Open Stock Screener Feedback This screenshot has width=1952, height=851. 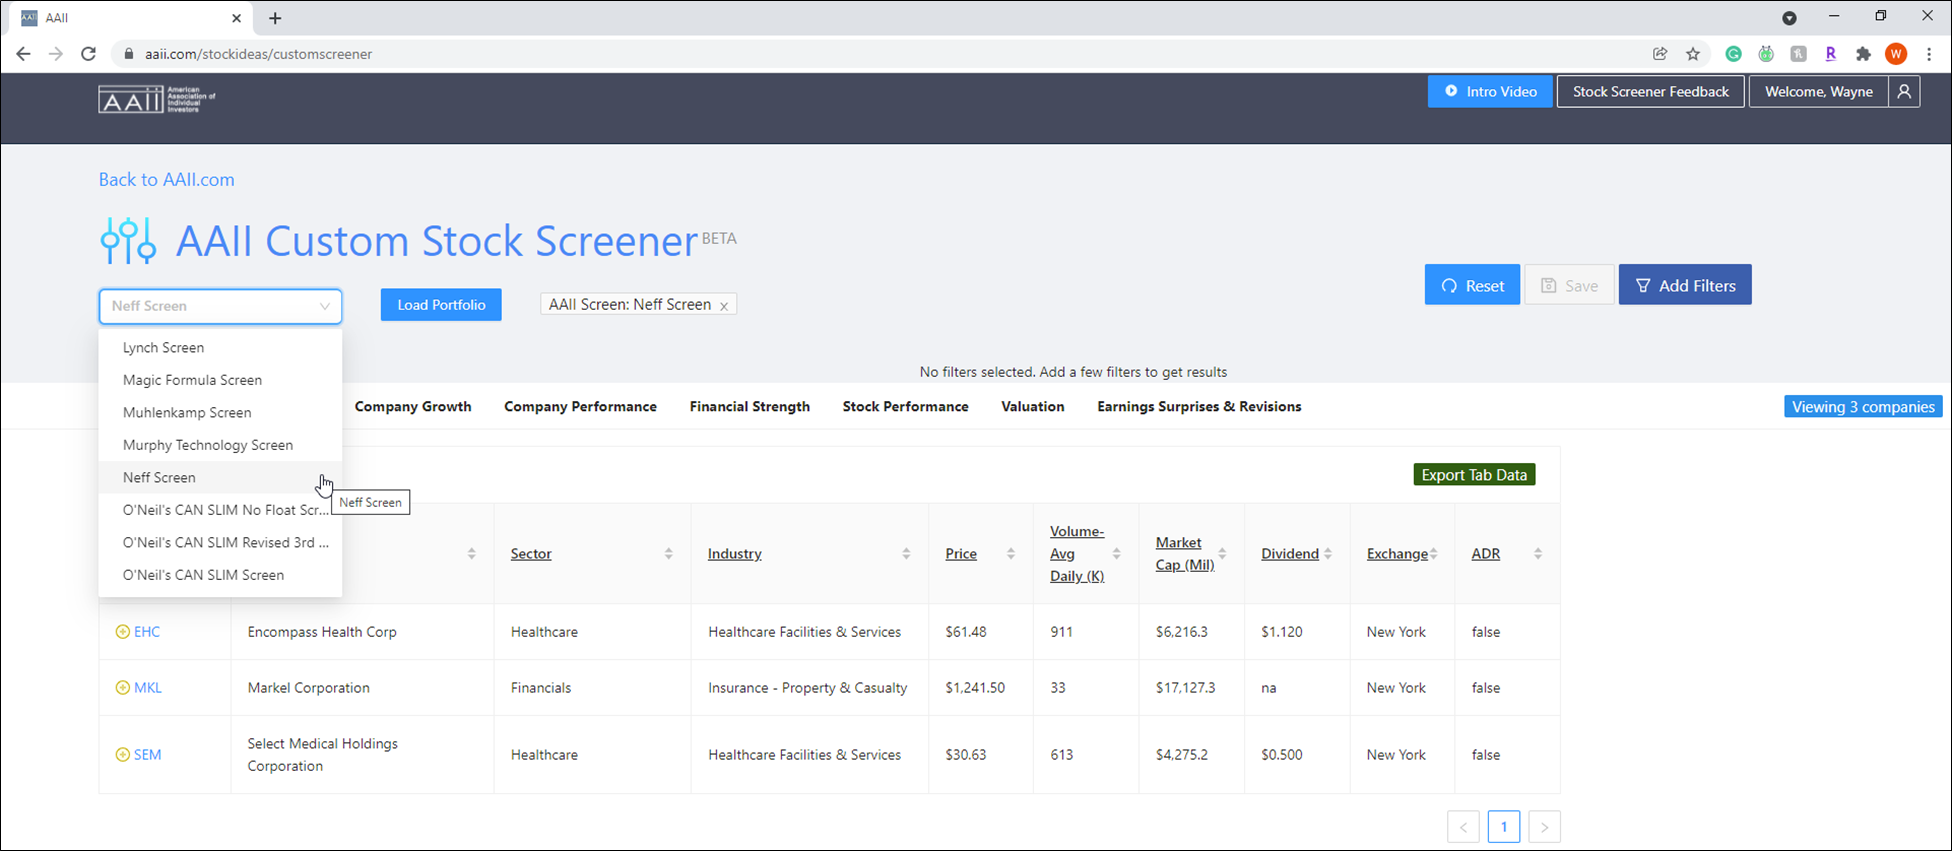[1651, 92]
